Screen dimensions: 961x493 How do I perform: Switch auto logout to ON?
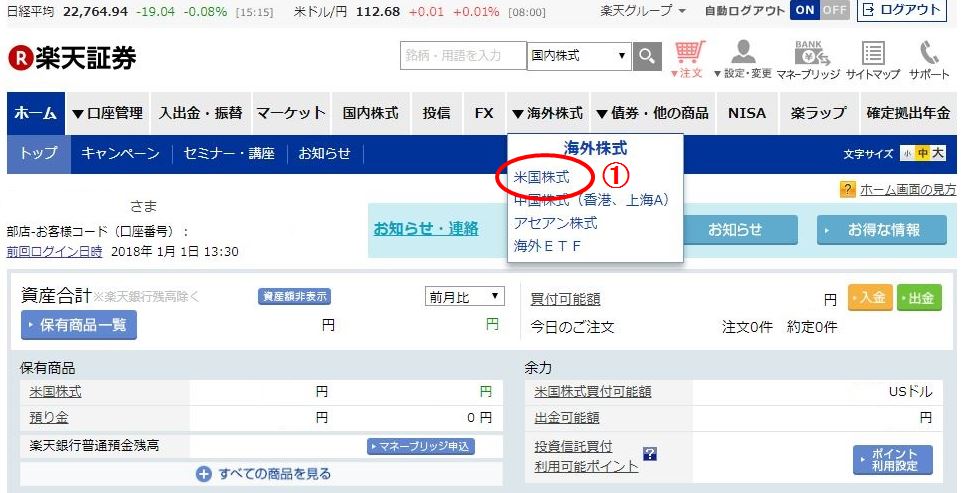[x=805, y=10]
